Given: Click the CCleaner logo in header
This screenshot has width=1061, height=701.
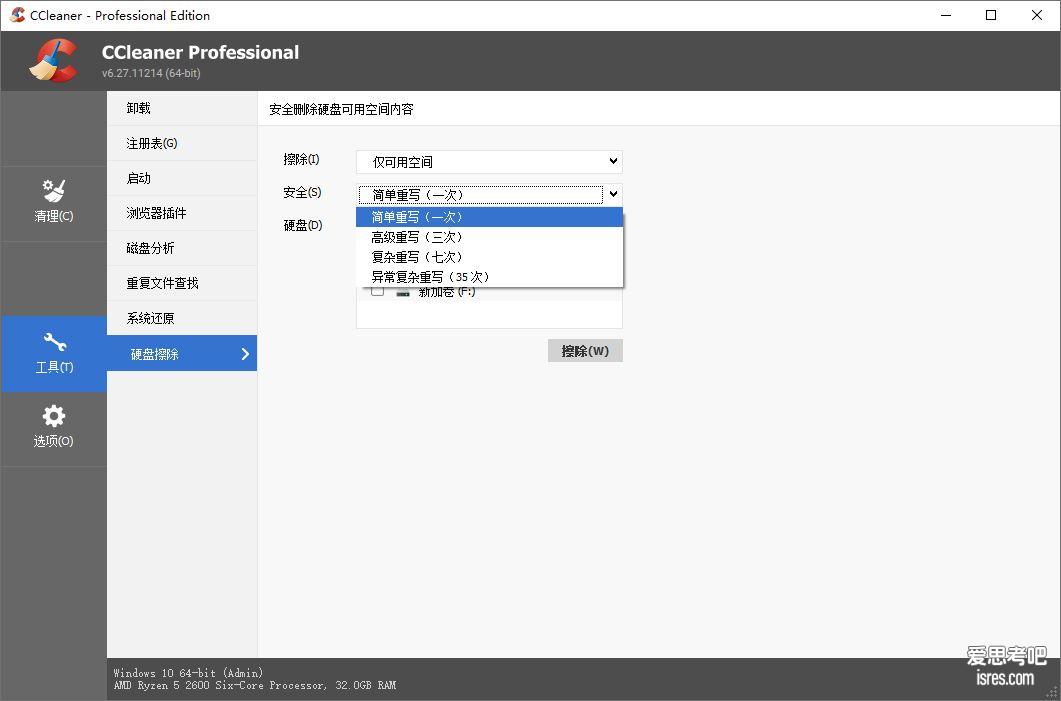Looking at the screenshot, I should [x=53, y=61].
